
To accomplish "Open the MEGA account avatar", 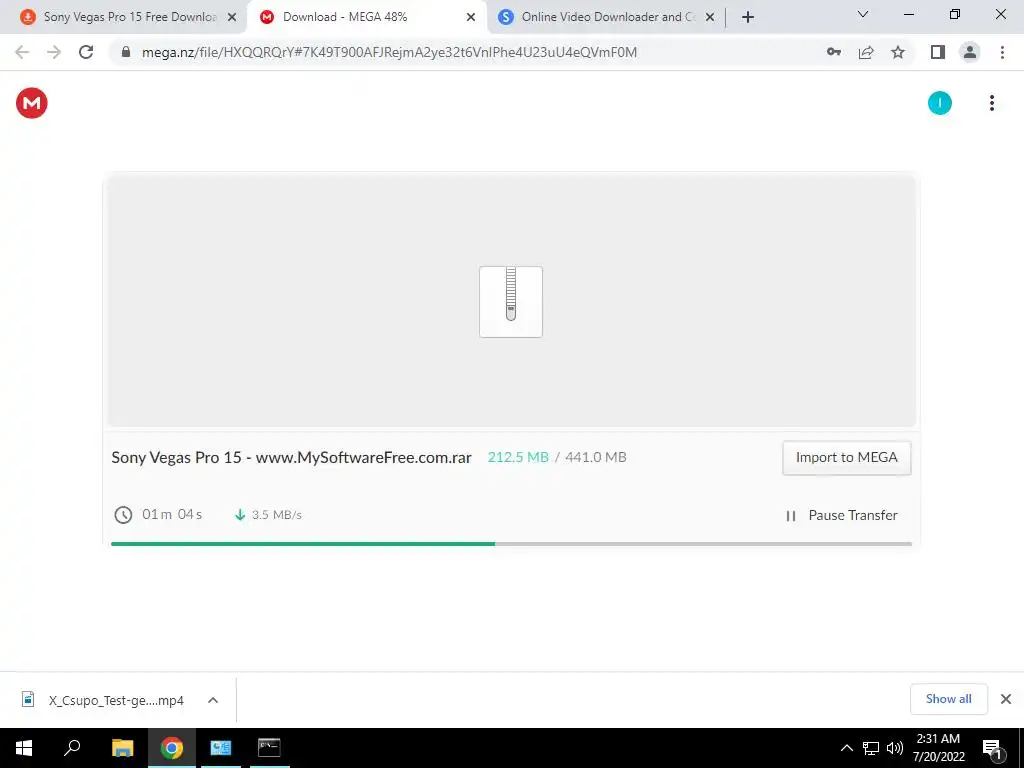I will coord(940,103).
